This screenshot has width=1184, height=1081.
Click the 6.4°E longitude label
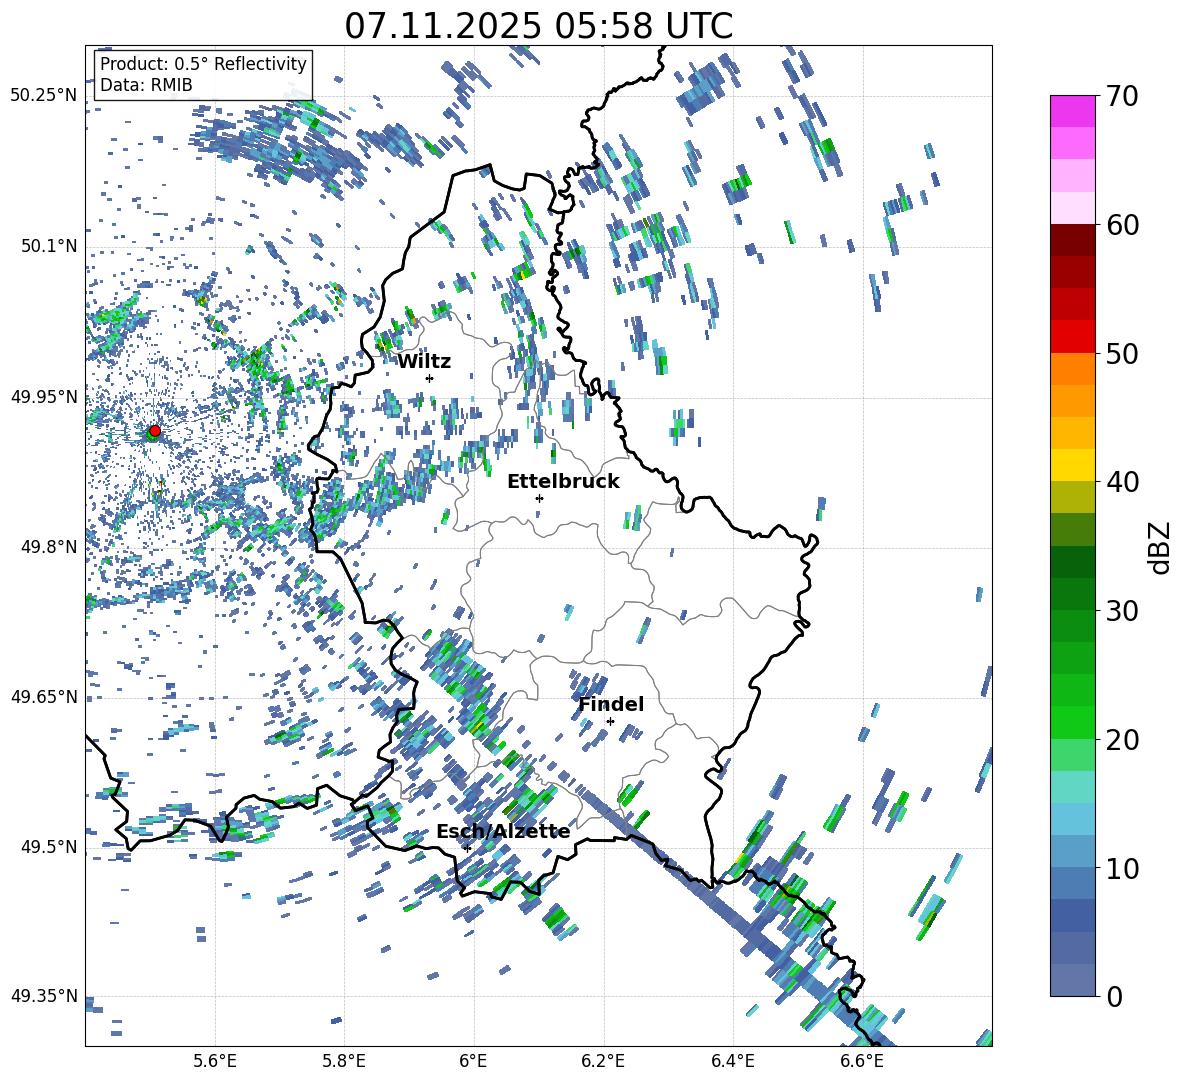point(732,1061)
